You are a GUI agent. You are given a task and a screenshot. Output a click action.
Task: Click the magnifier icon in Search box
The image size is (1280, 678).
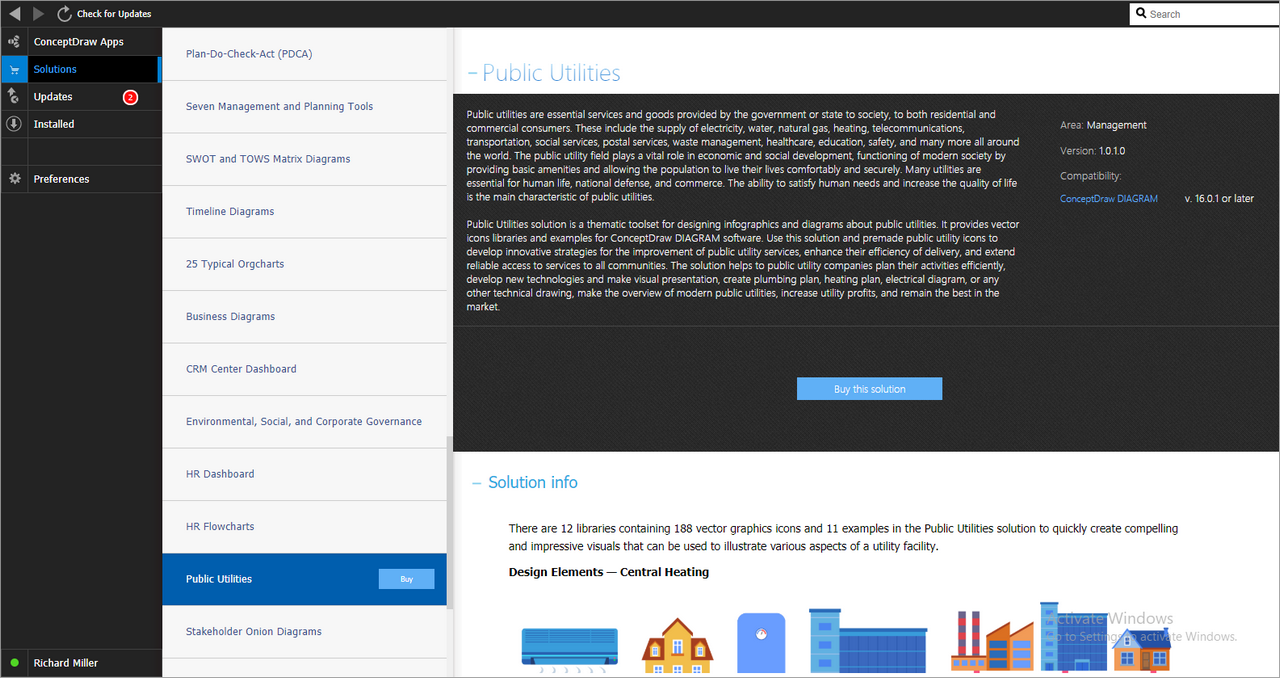1141,14
